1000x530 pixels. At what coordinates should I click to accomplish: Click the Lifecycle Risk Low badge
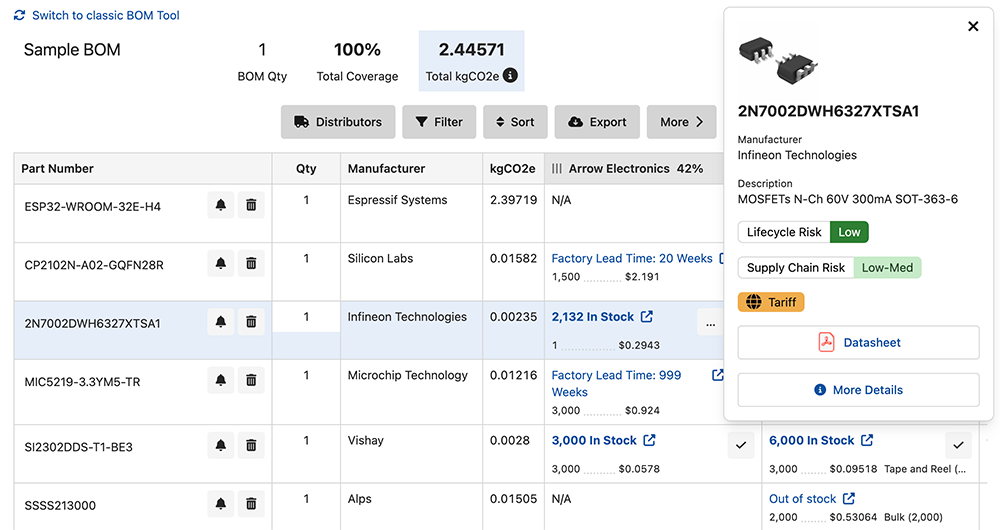pos(803,232)
